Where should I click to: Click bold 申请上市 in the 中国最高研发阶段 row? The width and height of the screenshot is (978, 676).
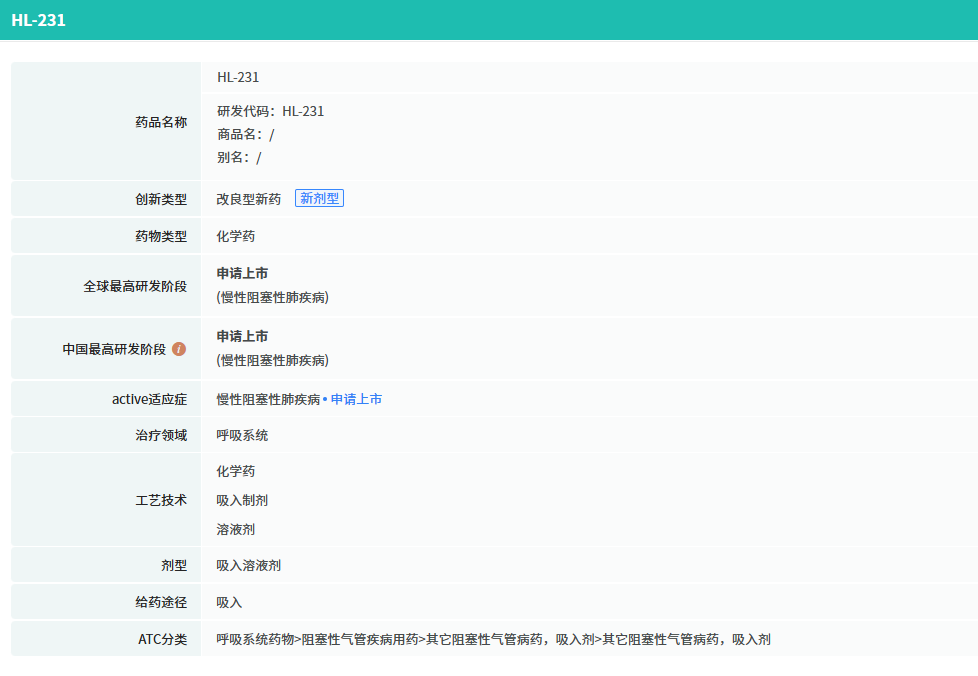coord(242,336)
